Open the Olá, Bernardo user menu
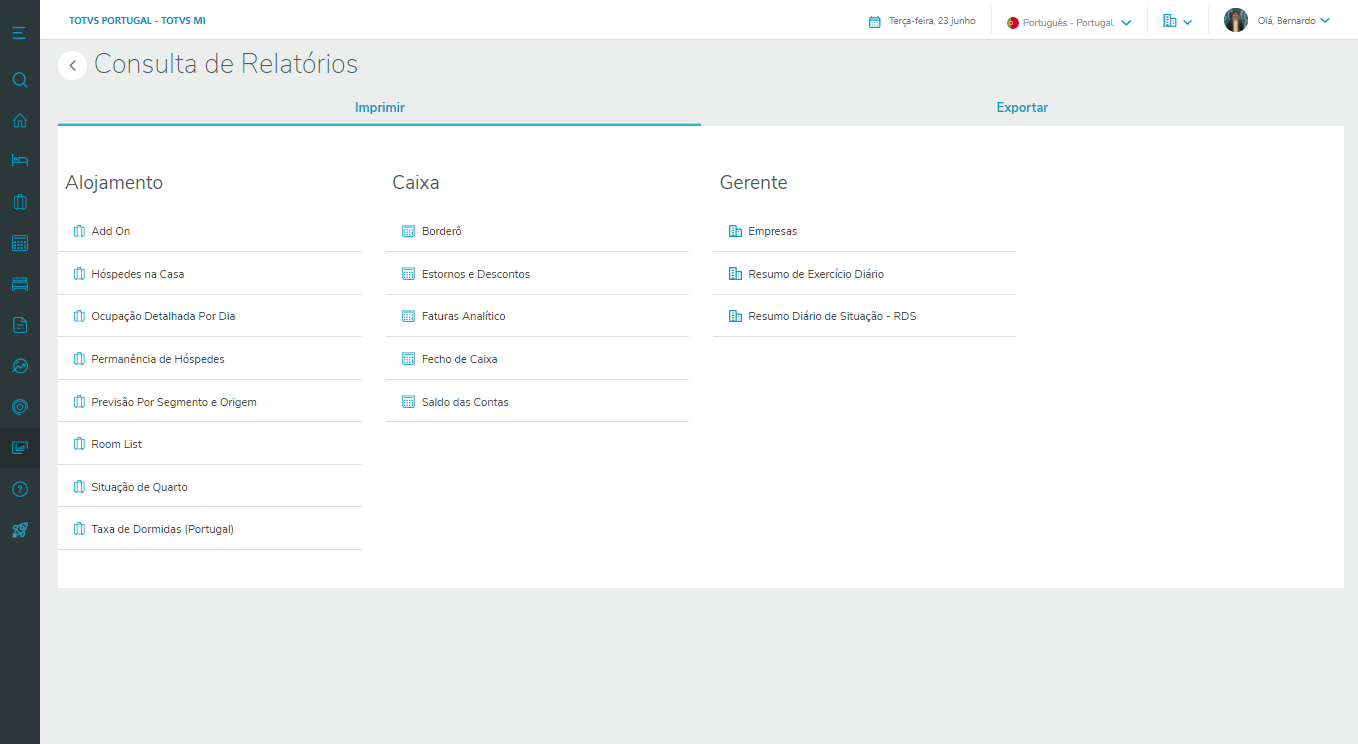Image resolution: width=1358 pixels, height=744 pixels. point(1293,21)
